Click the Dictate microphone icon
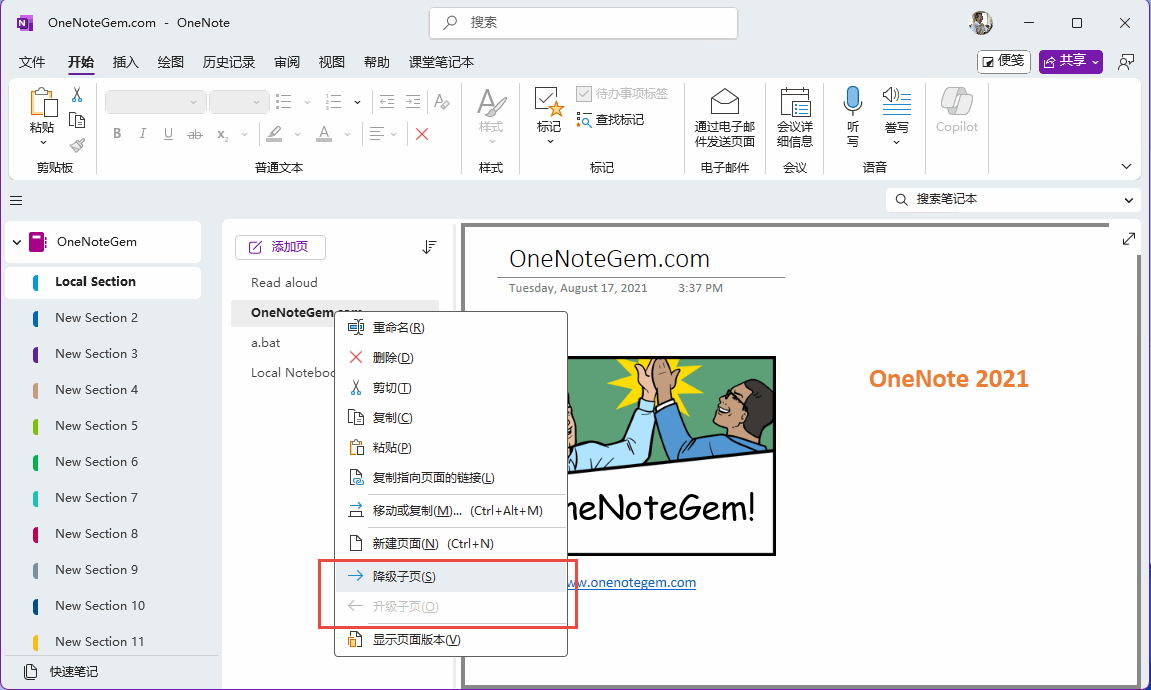Viewport: 1151px width, 690px height. tap(852, 101)
